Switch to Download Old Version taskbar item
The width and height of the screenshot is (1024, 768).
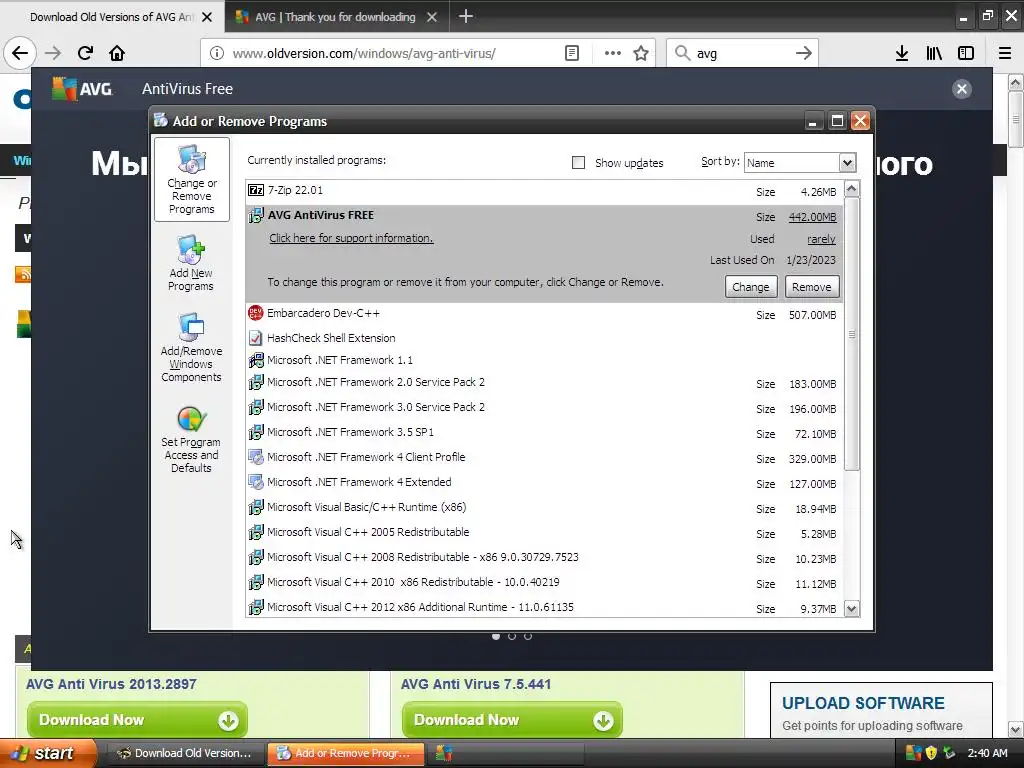(x=184, y=753)
